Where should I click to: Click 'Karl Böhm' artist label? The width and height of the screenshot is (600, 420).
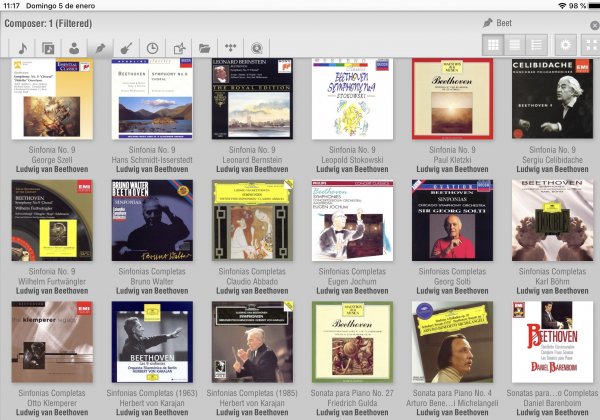tap(553, 282)
